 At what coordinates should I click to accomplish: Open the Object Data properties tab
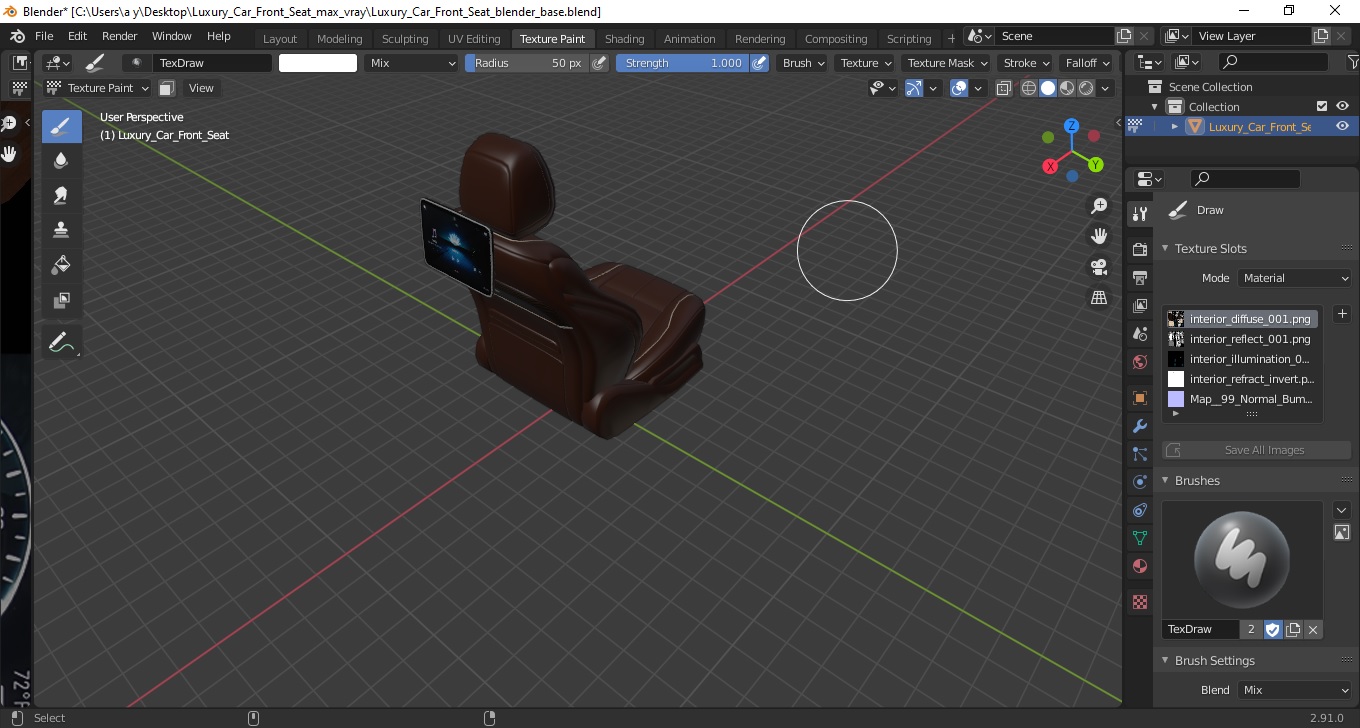1139,538
